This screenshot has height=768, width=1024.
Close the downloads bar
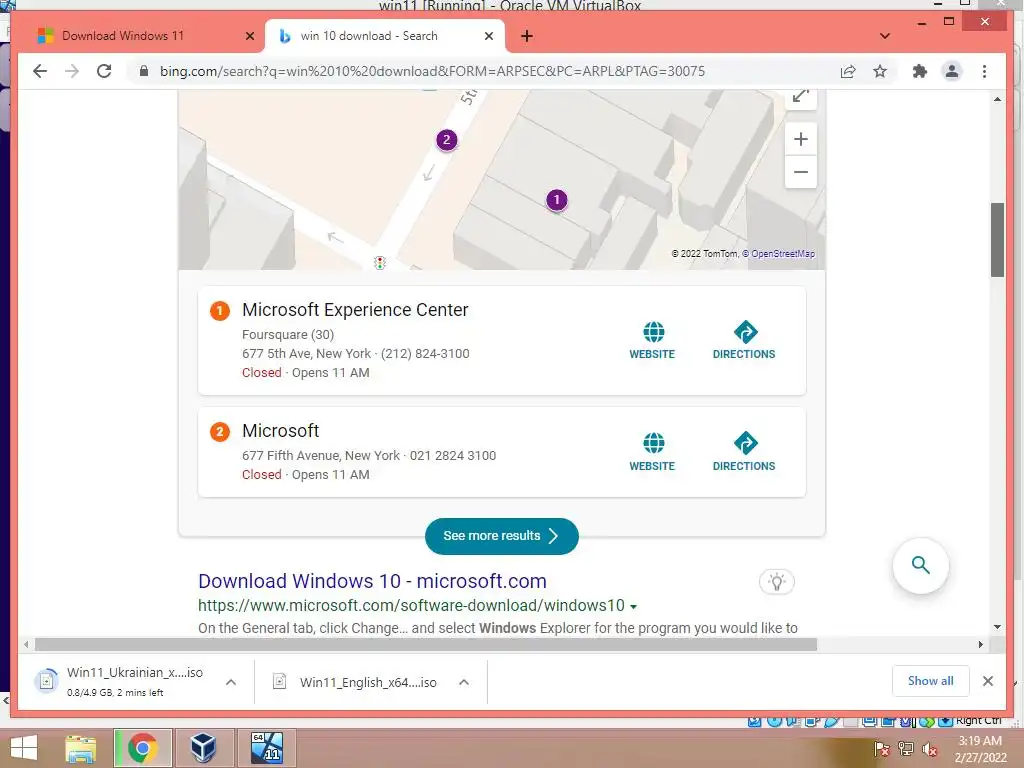click(x=988, y=681)
